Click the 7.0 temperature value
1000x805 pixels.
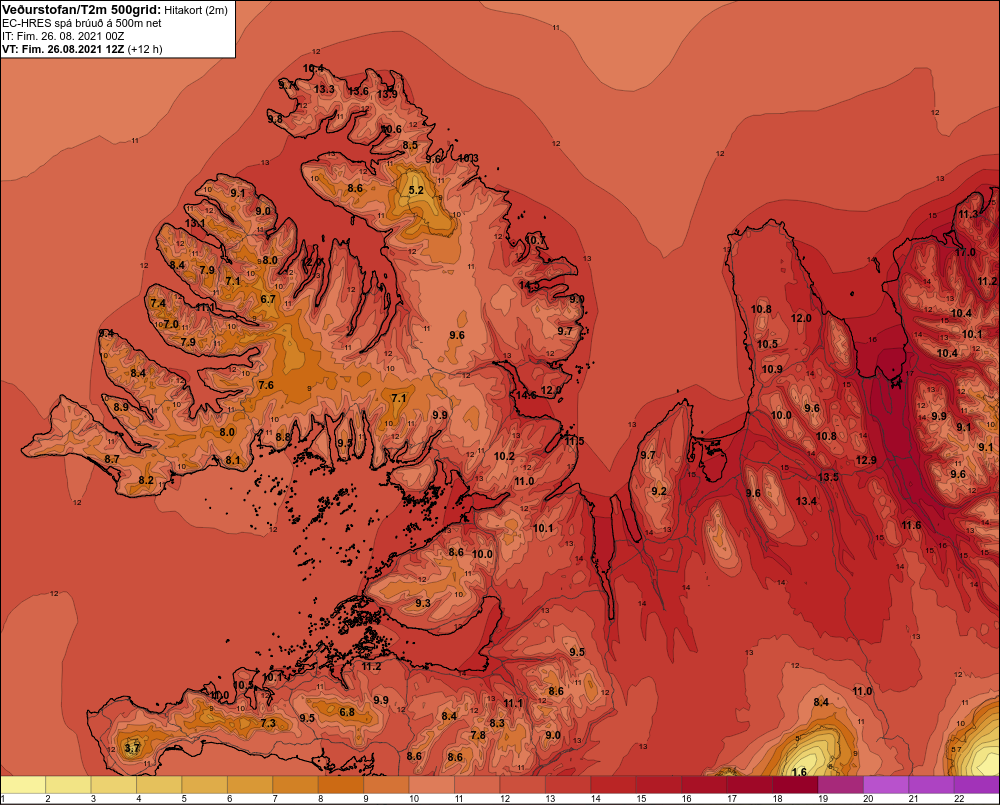171,324
